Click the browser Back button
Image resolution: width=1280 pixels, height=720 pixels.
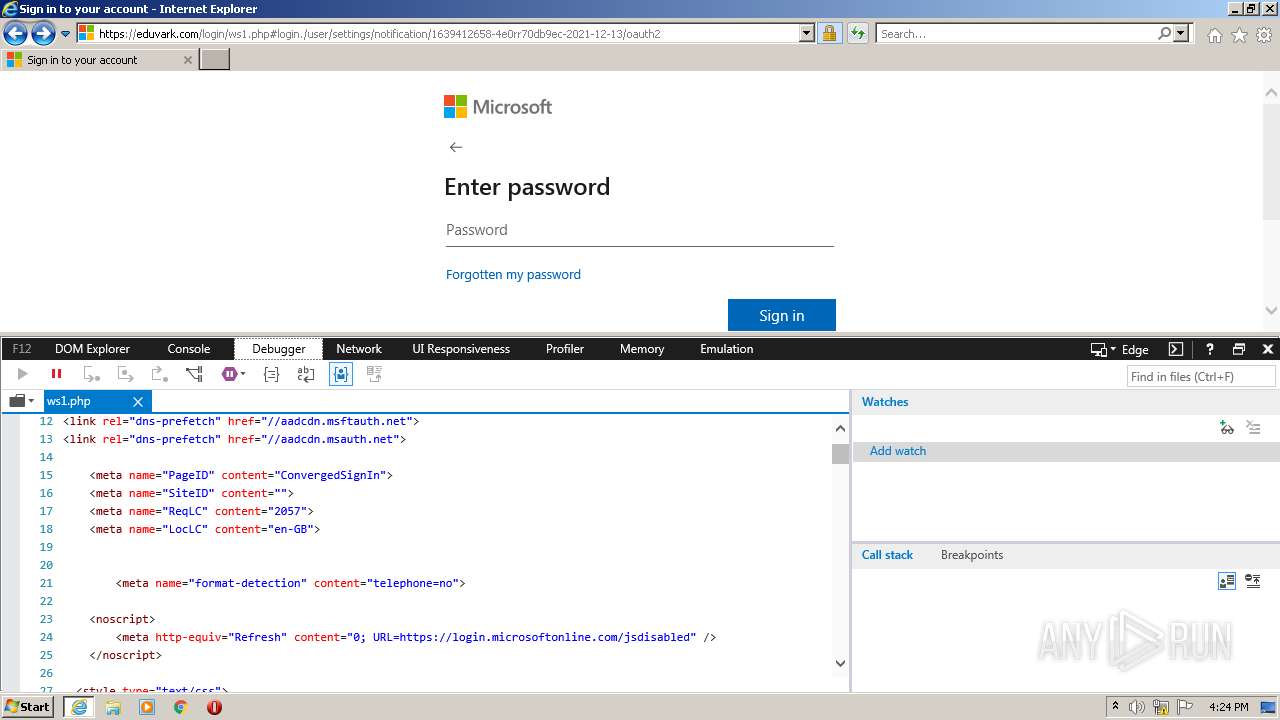pyautogui.click(x=15, y=34)
